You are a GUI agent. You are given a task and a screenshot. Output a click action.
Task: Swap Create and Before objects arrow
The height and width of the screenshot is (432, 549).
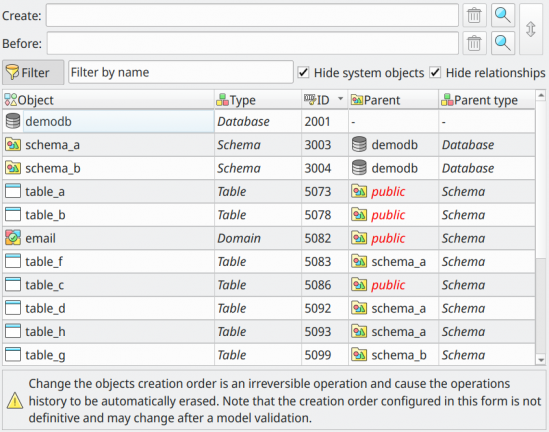tap(531, 29)
